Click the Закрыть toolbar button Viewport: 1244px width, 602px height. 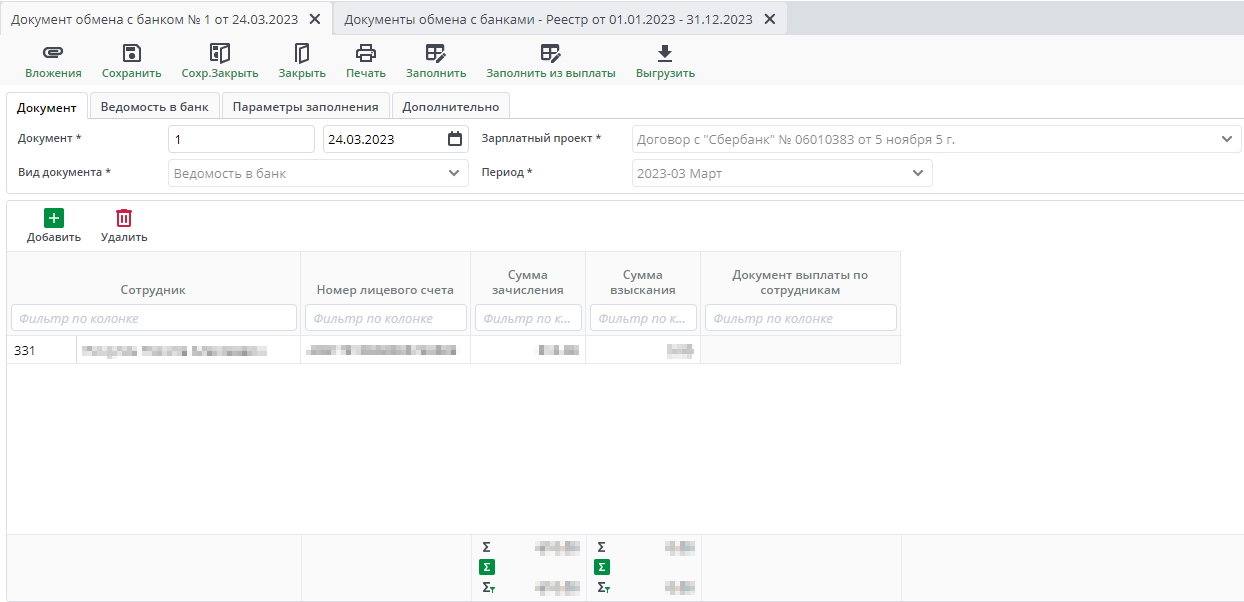click(302, 54)
